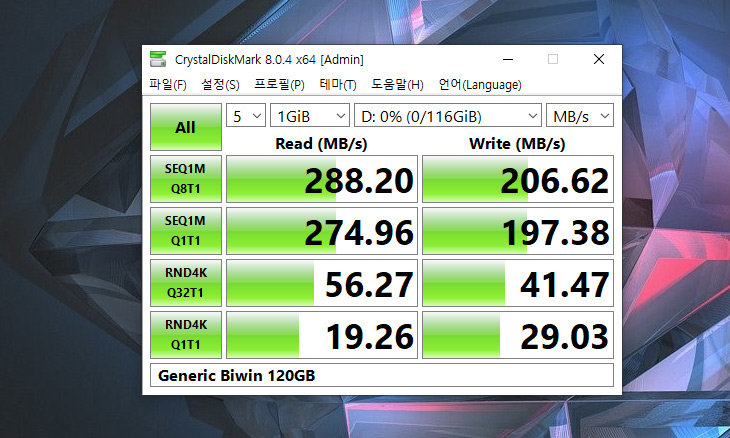Expand the D: 0% (0/116GiB) drive dropdown
Viewport: 730px width, 438px height.
[448, 115]
